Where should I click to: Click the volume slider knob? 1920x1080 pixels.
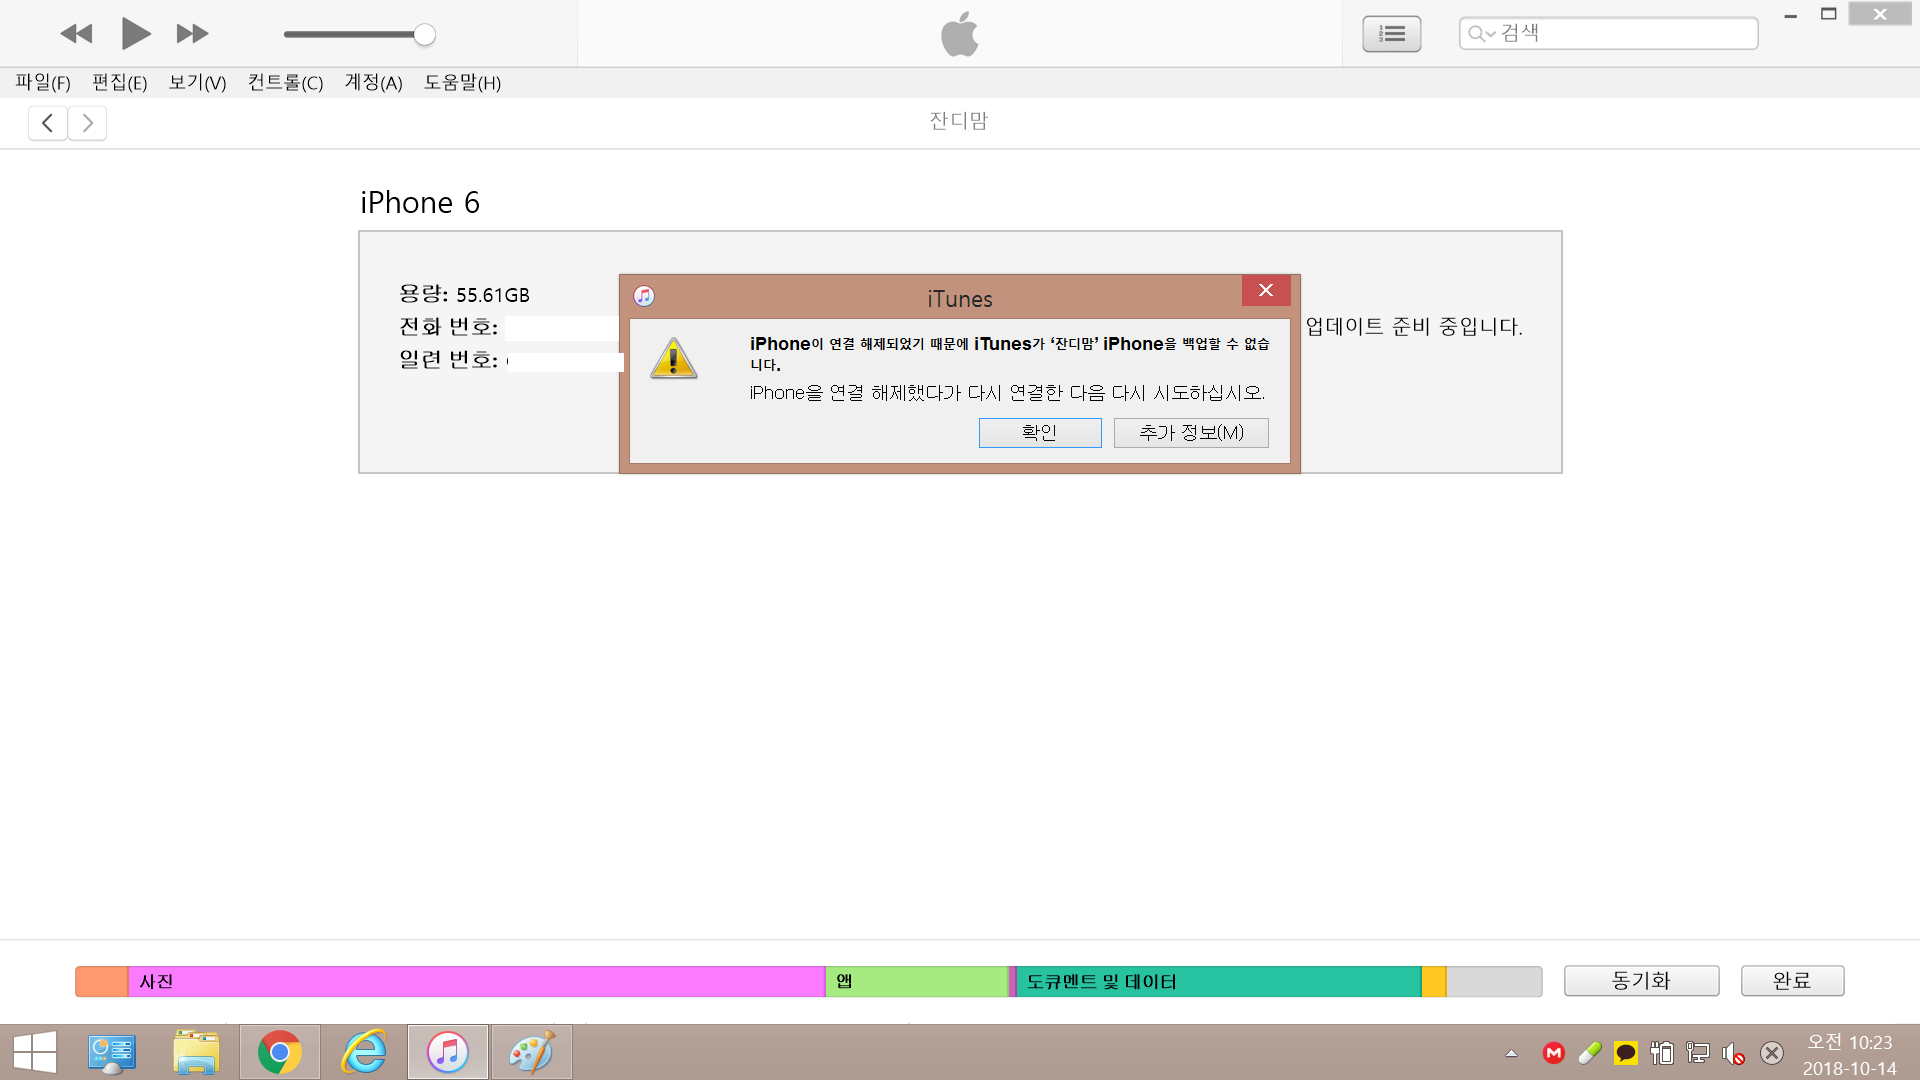point(425,34)
